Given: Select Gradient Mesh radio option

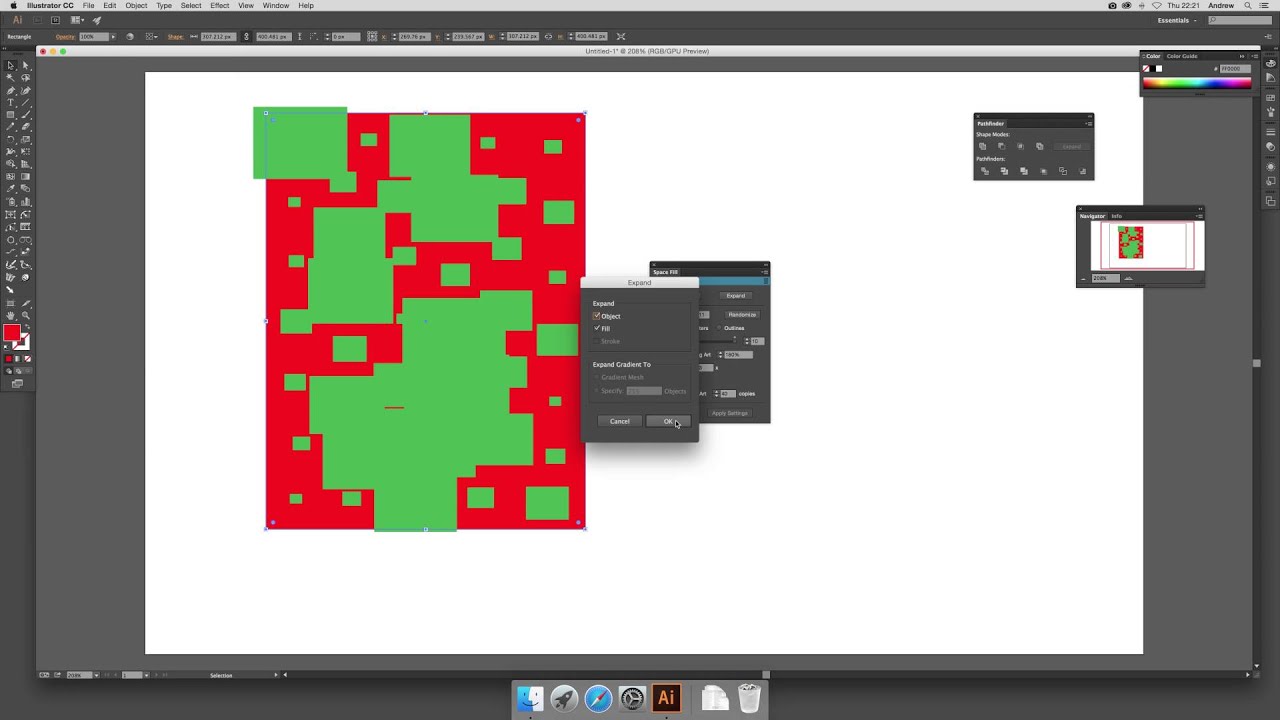Looking at the screenshot, I should click(x=597, y=377).
